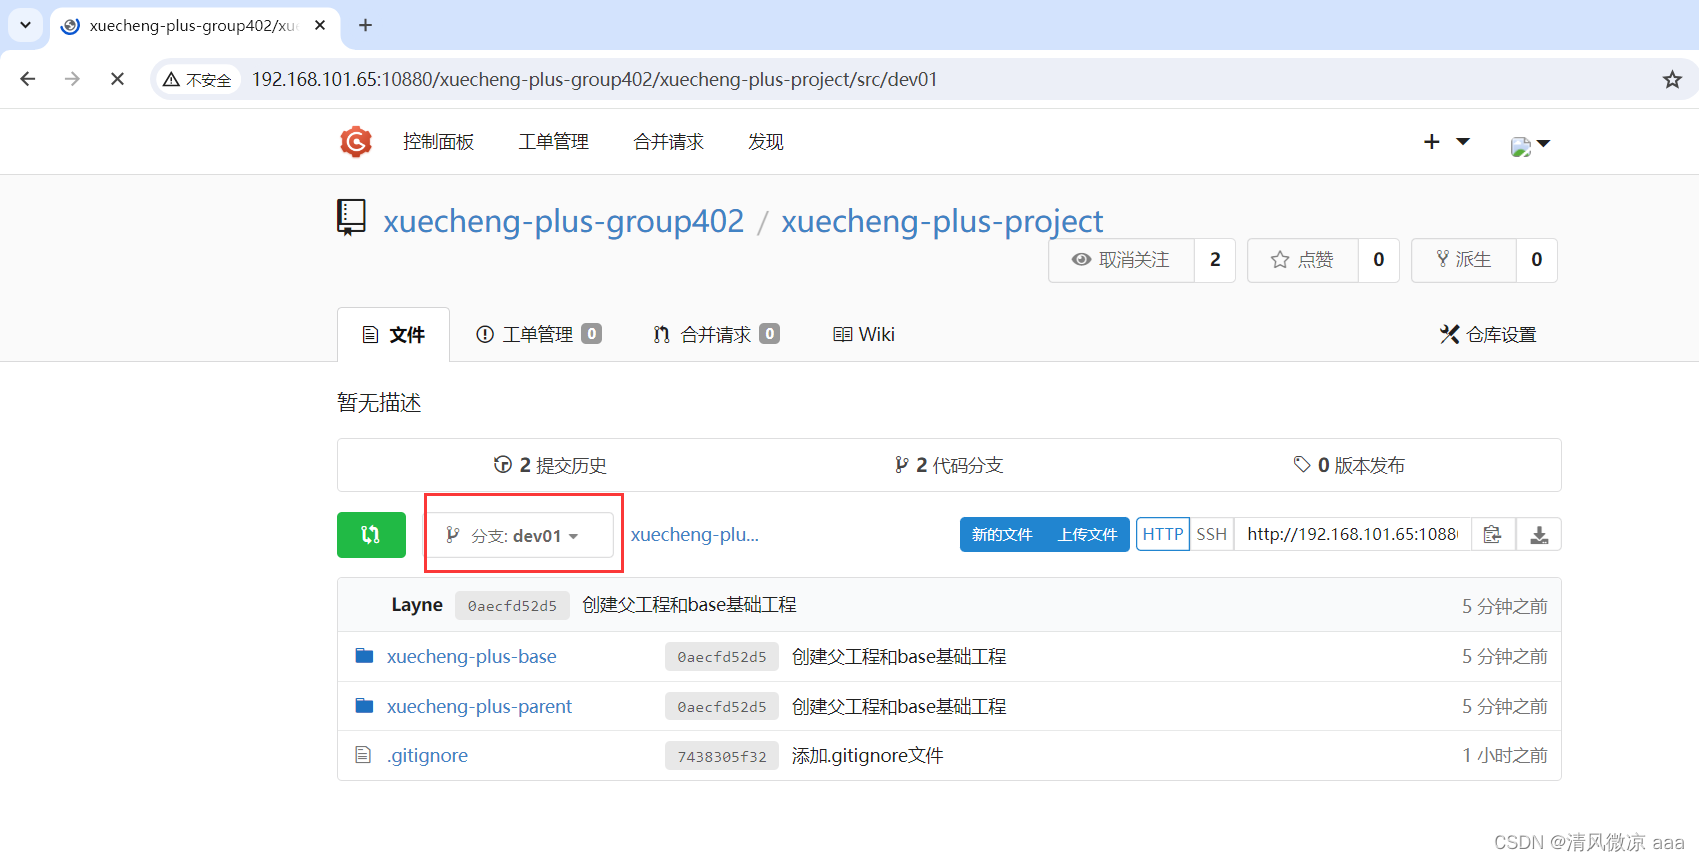Click the browser address bar URL
The height and width of the screenshot is (861, 1699).
click(x=594, y=79)
